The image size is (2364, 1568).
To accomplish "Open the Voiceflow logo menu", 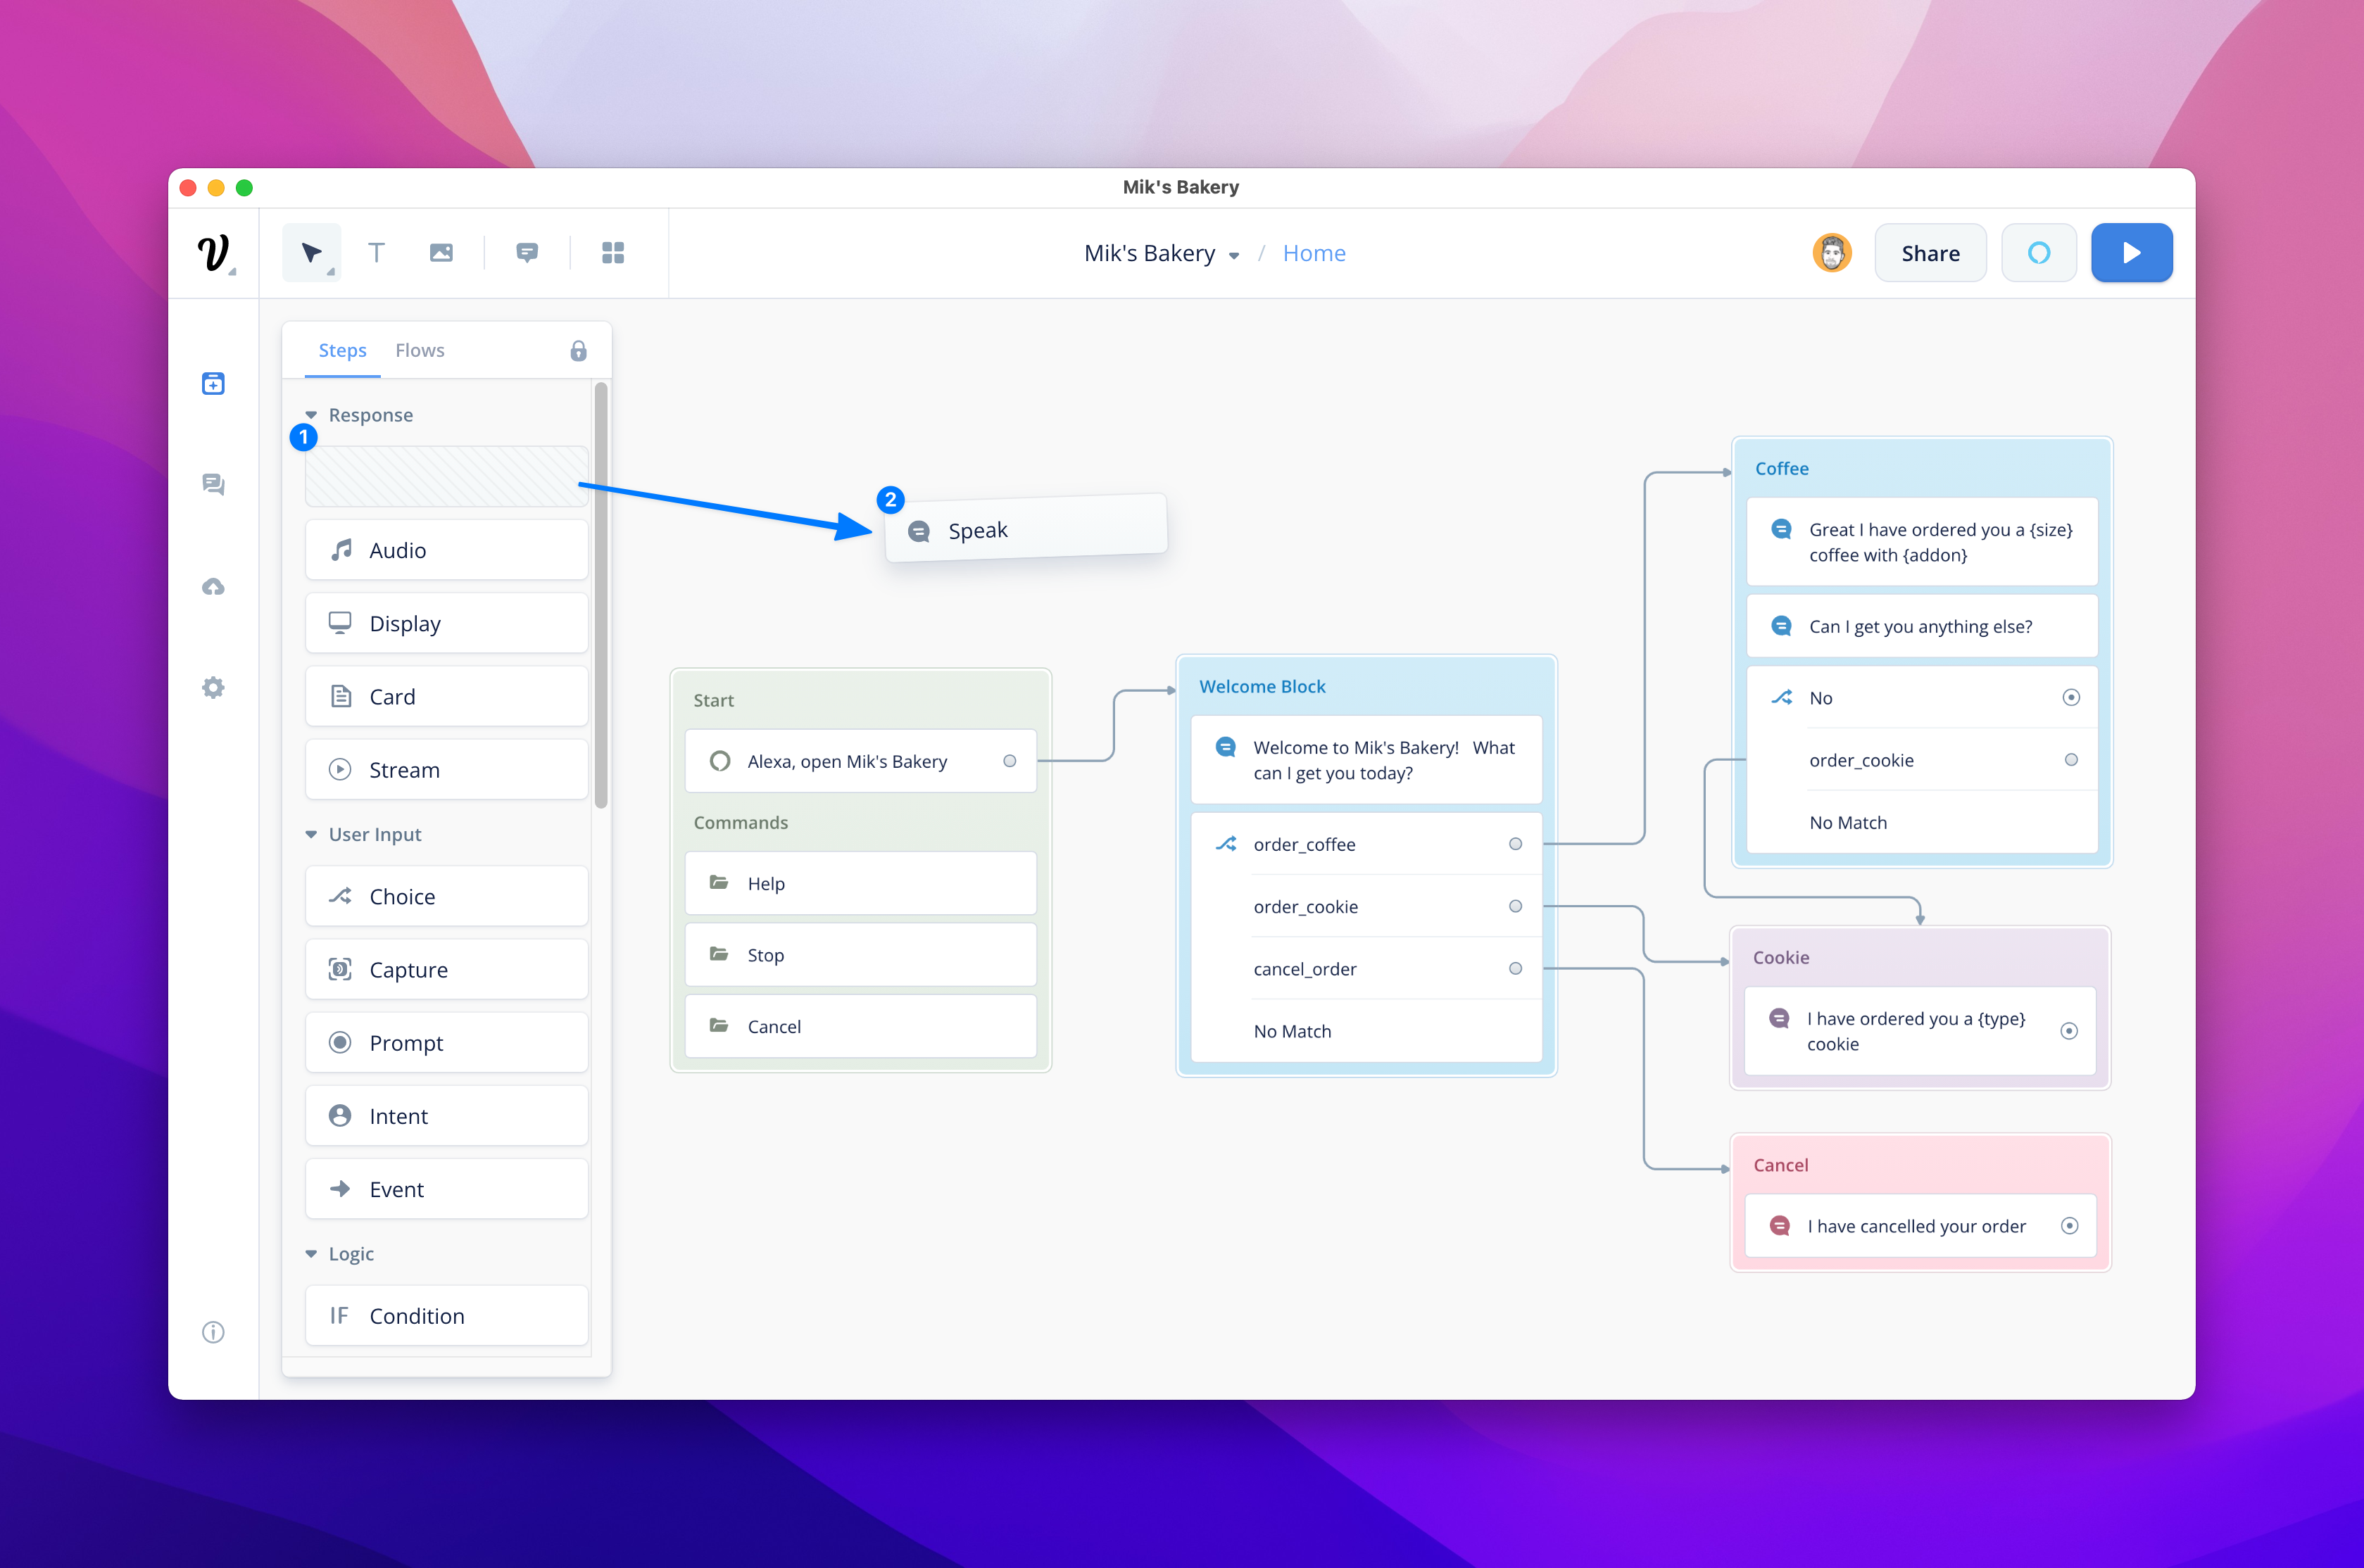I will tap(213, 253).
